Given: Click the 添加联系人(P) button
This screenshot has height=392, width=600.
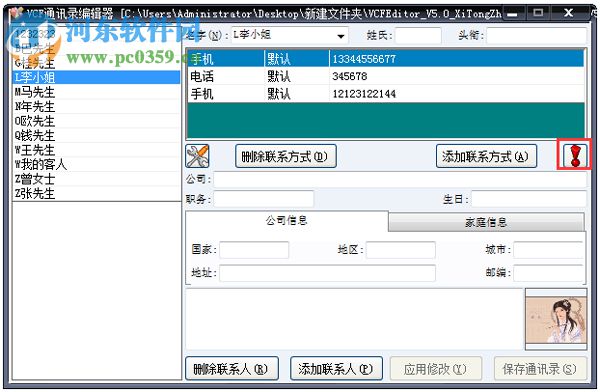Looking at the screenshot, I should [336, 369].
